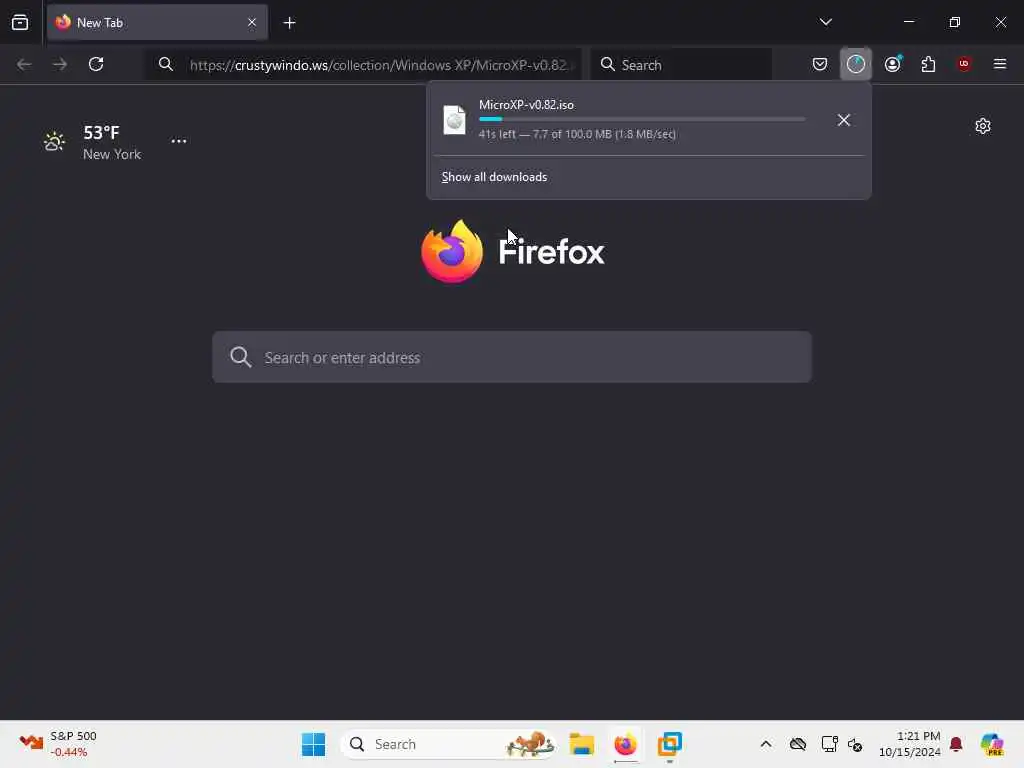Click New York weather location
Image resolution: width=1024 pixels, height=768 pixels.
[112, 154]
